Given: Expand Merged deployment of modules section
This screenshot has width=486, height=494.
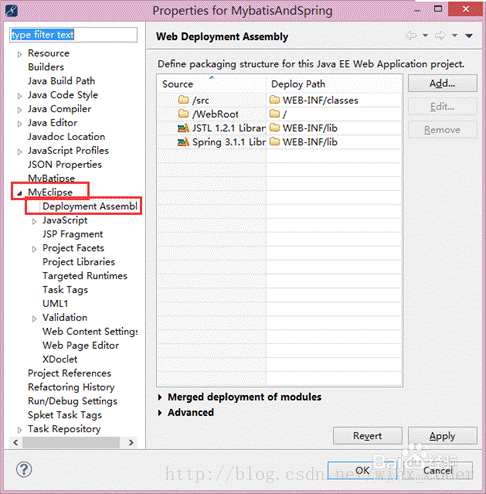Looking at the screenshot, I should coord(160,397).
